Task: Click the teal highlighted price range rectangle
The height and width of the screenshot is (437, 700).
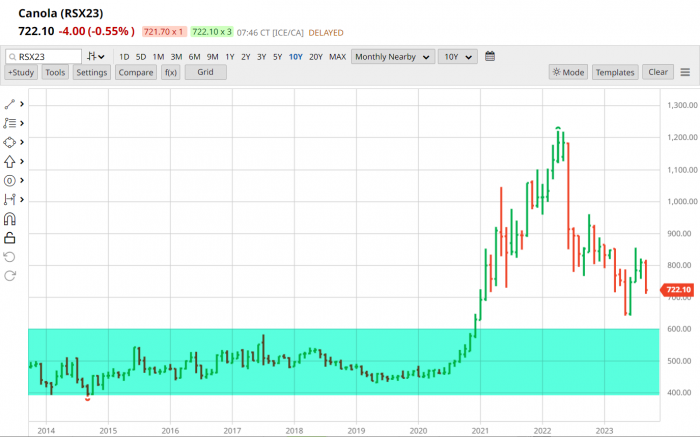Action: (x=344, y=362)
